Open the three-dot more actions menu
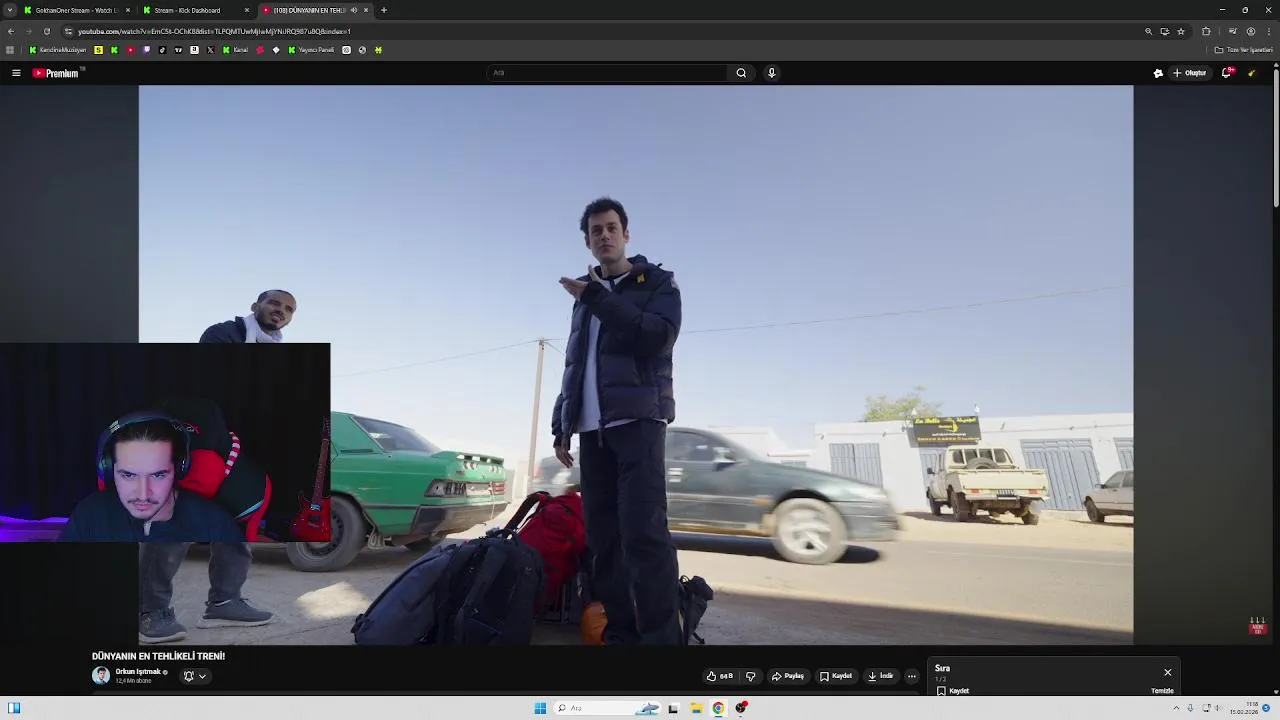The width and height of the screenshot is (1280, 720). pos(911,676)
